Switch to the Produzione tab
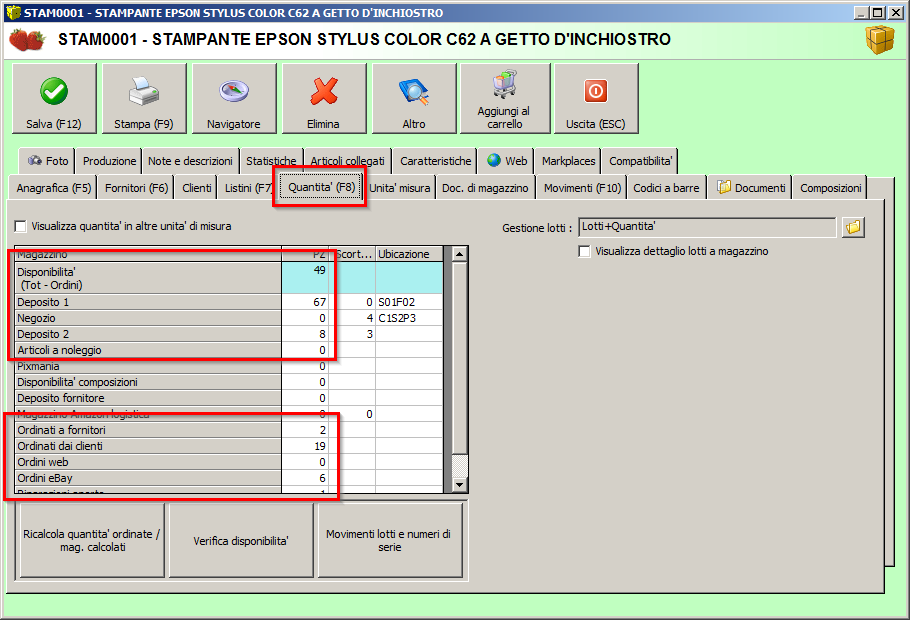Viewport: 910px width, 620px height. click(x=109, y=161)
